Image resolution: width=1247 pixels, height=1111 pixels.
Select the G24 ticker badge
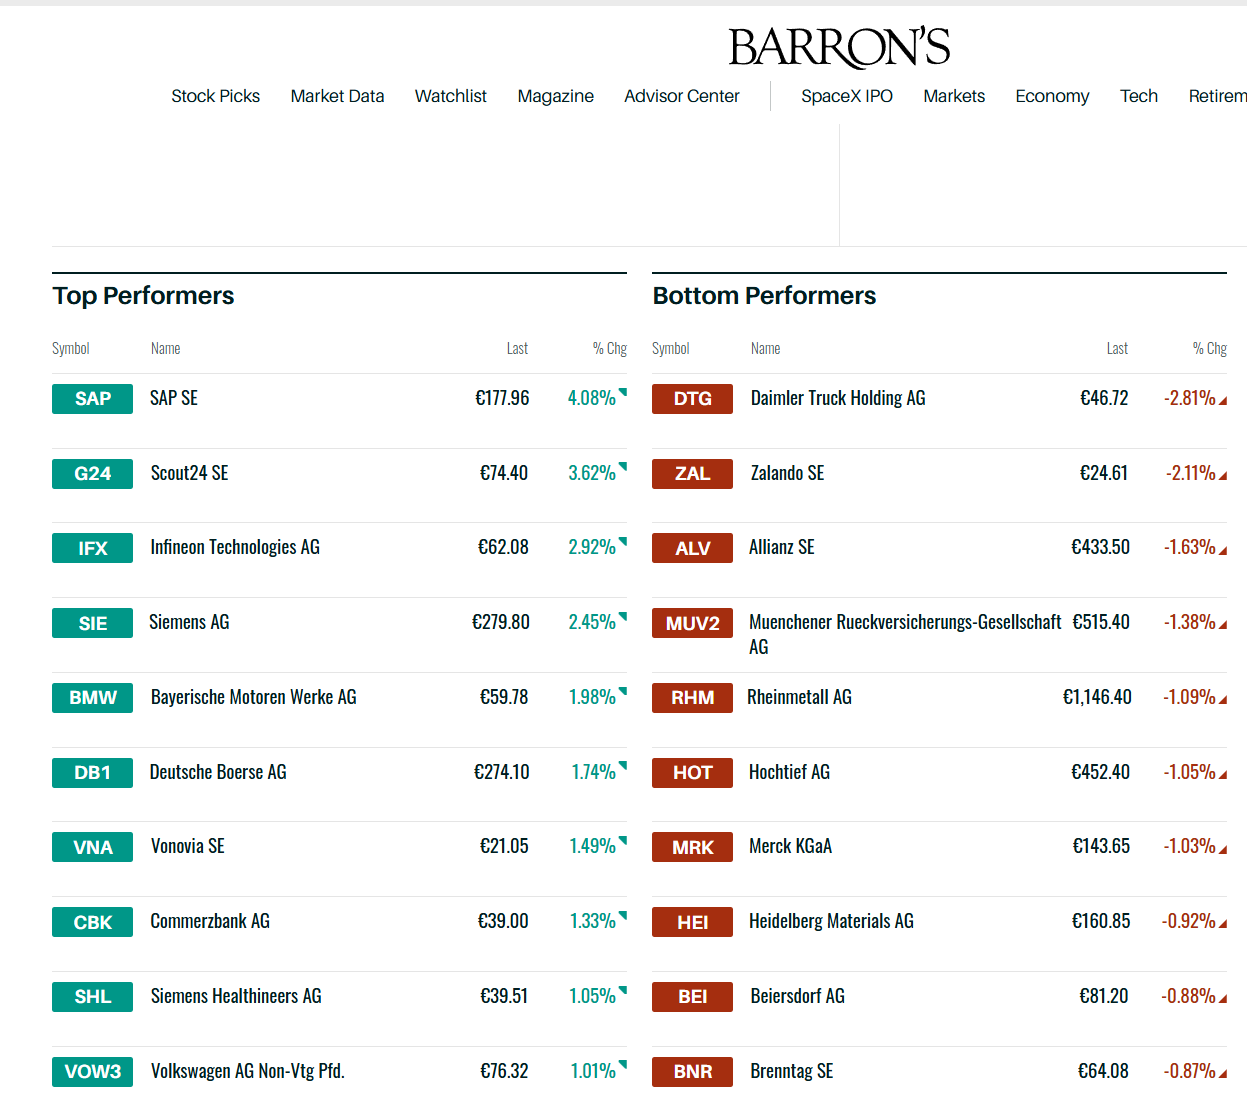tap(92, 474)
